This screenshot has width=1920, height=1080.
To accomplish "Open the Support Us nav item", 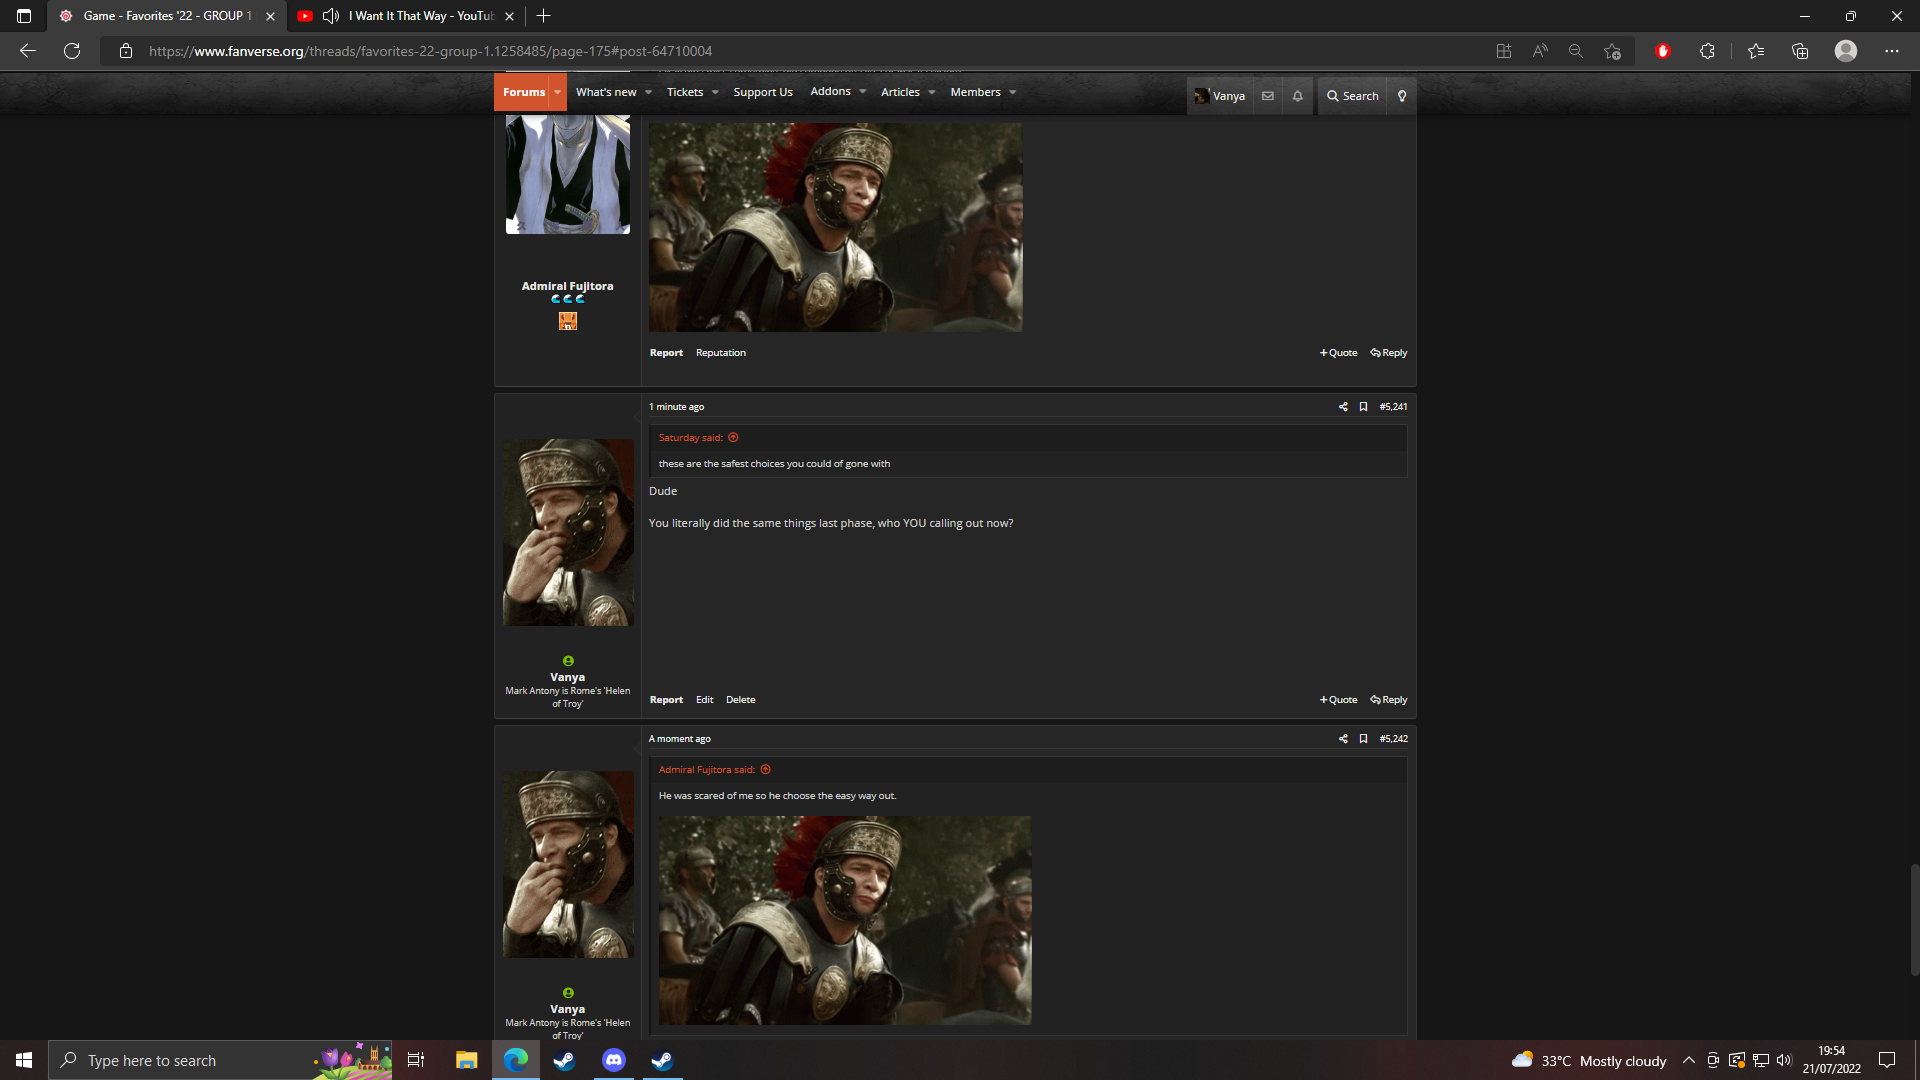I will click(x=763, y=92).
